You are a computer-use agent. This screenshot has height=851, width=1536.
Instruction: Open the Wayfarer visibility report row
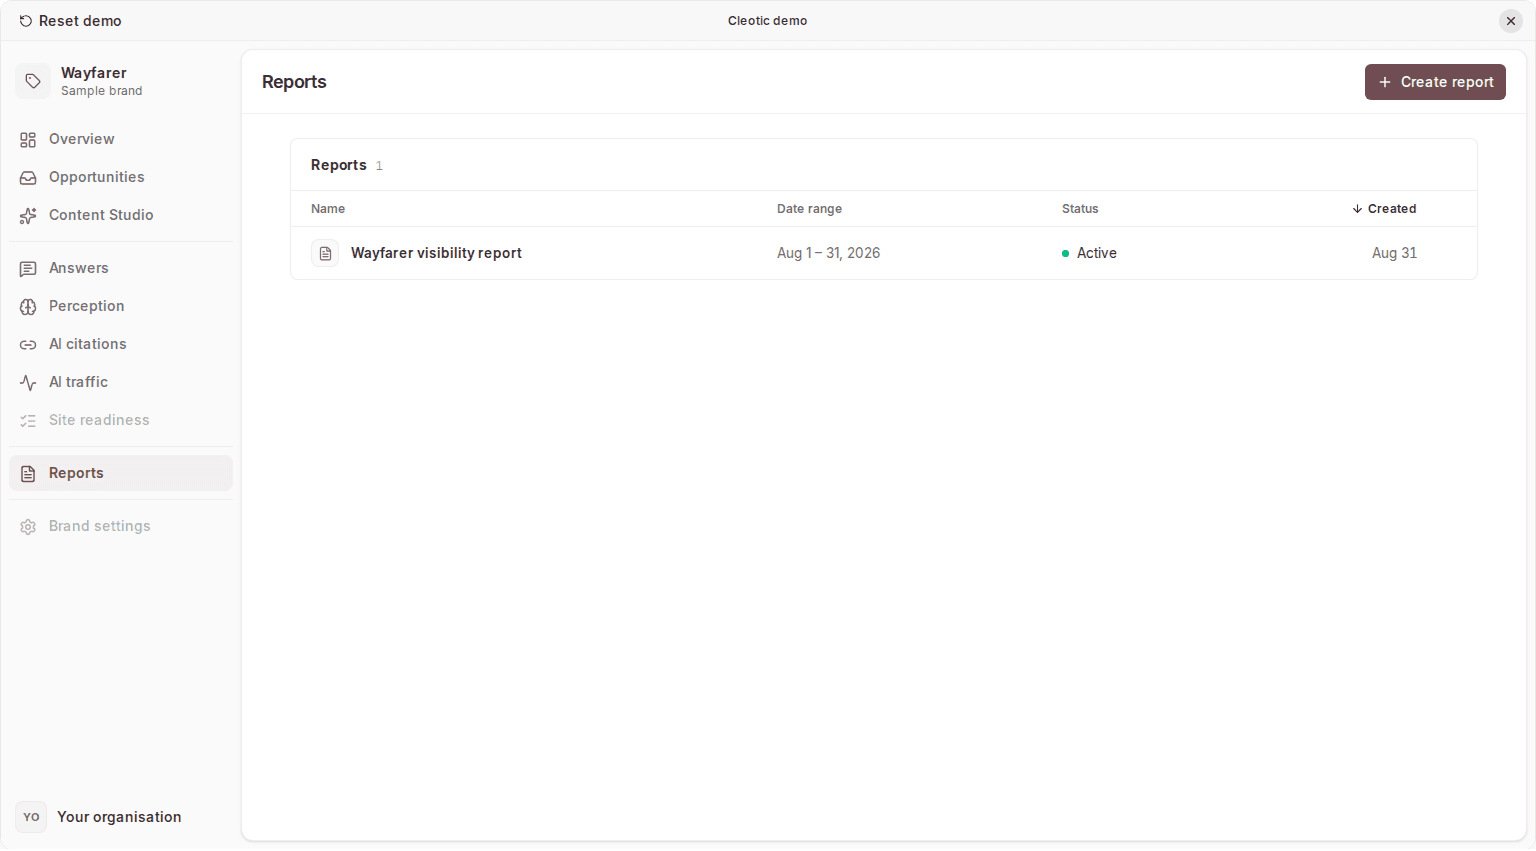(884, 253)
